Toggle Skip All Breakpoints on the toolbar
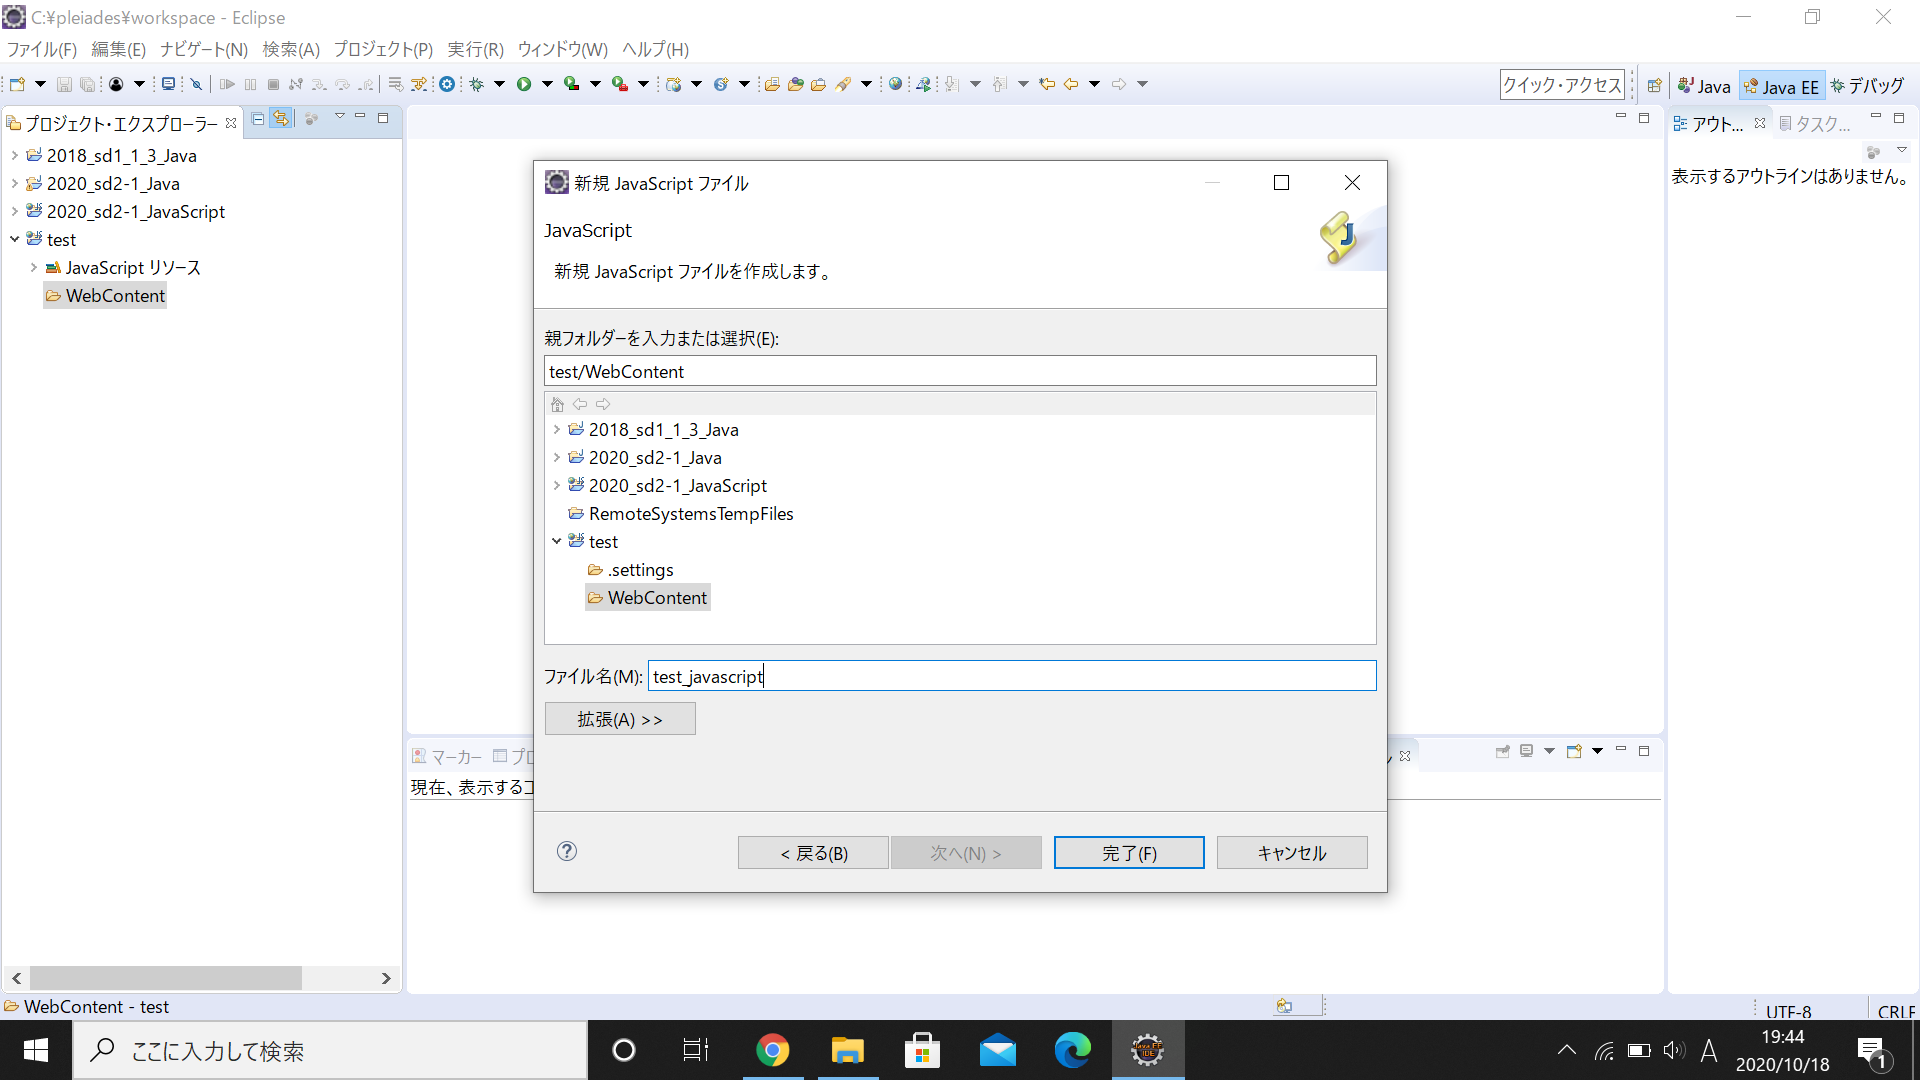1920x1080 pixels. click(x=196, y=84)
